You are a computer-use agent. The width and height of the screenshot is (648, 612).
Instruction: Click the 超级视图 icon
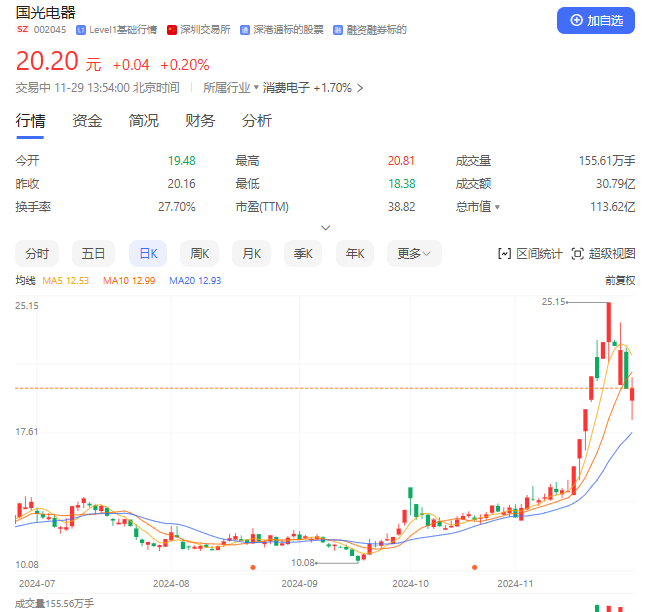tap(577, 254)
